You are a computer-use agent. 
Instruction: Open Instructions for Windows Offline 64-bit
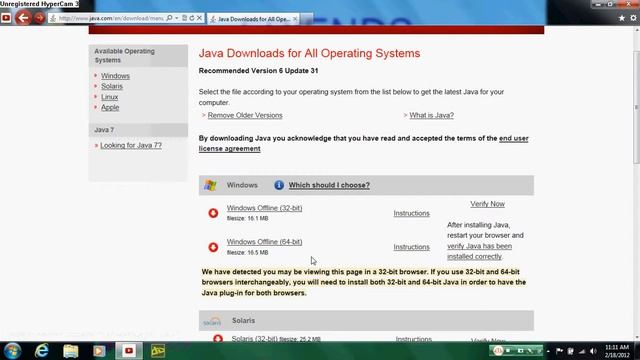[411, 247]
